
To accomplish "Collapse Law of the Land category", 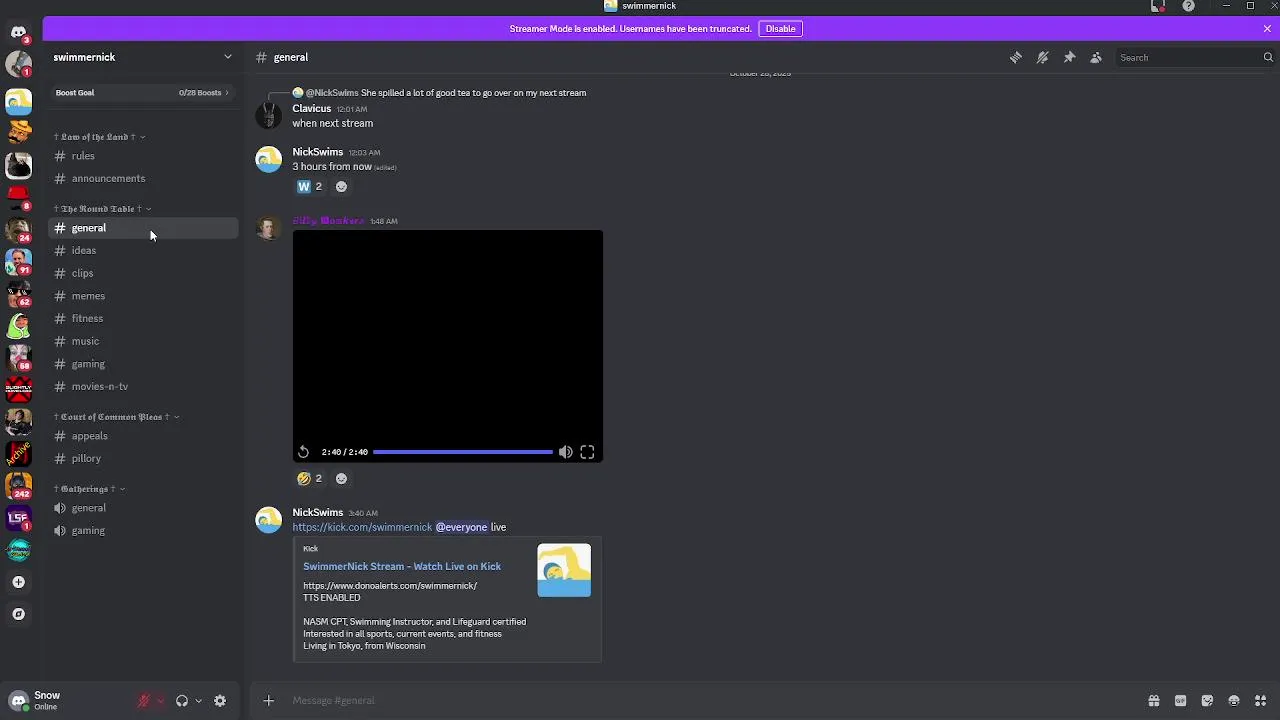I will click(x=100, y=137).
